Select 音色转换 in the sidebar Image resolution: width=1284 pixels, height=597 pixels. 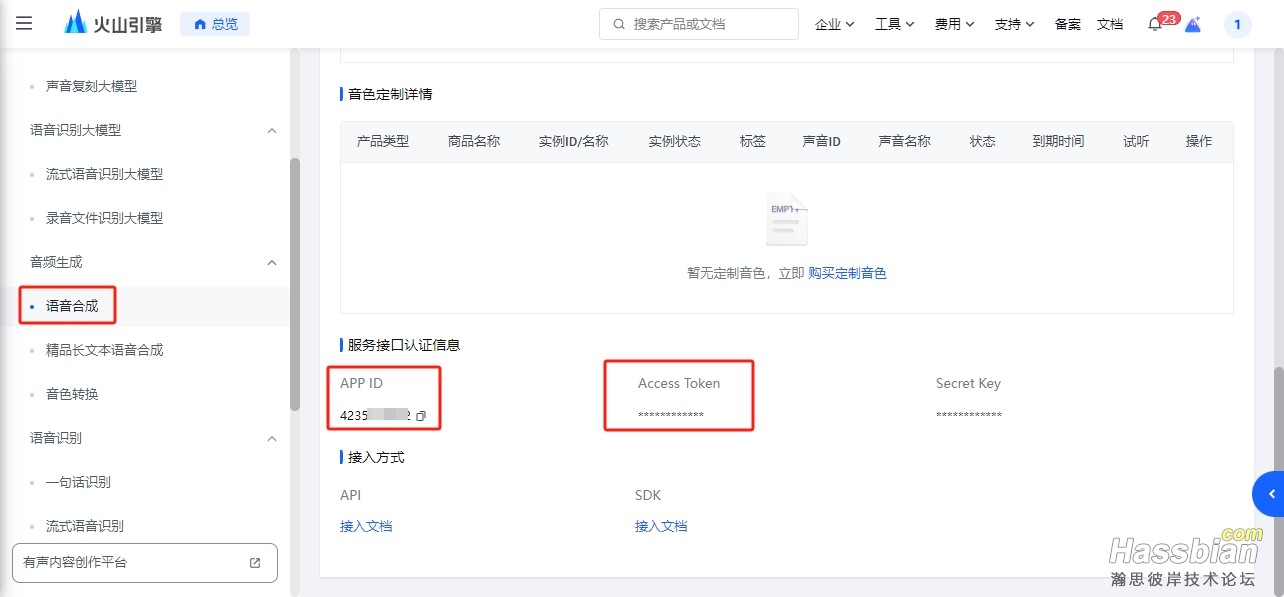[72, 394]
